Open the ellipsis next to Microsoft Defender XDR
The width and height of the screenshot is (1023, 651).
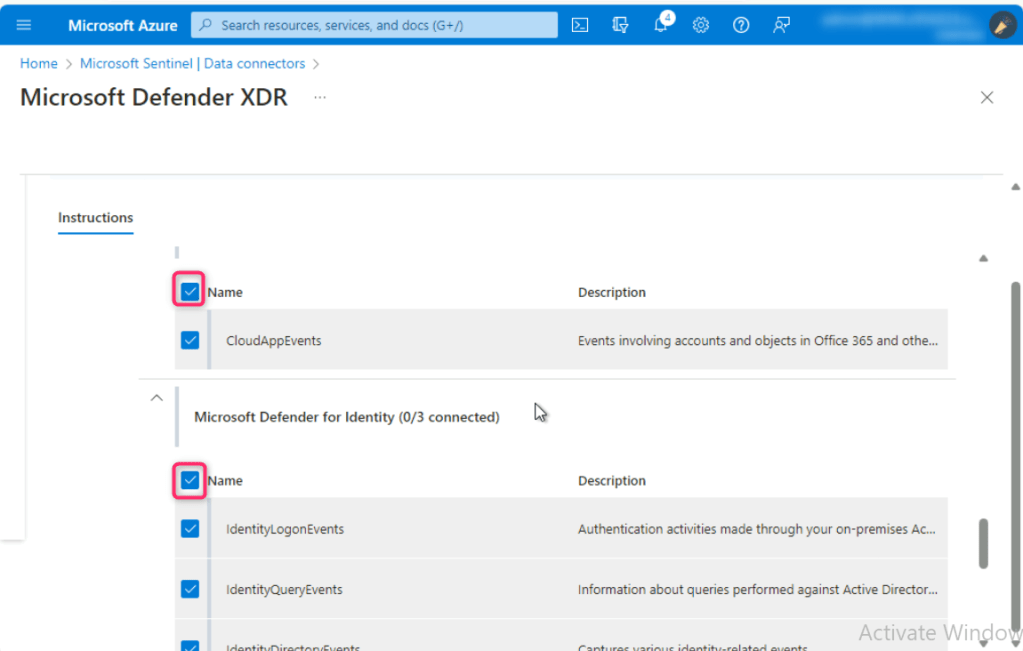click(x=320, y=97)
